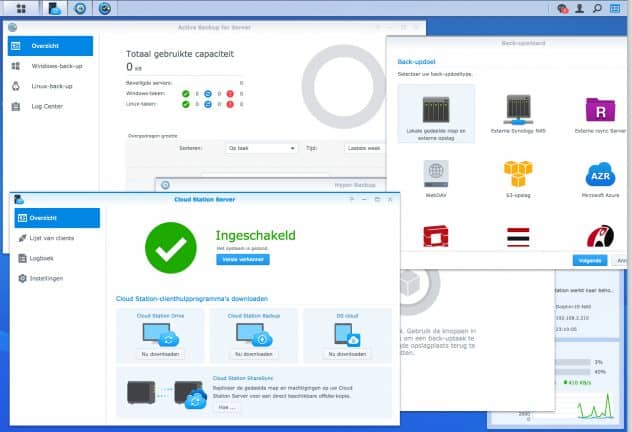Image resolution: width=632 pixels, height=432 pixels.
Task: Select S3-opslag backup destination
Action: pos(518,179)
